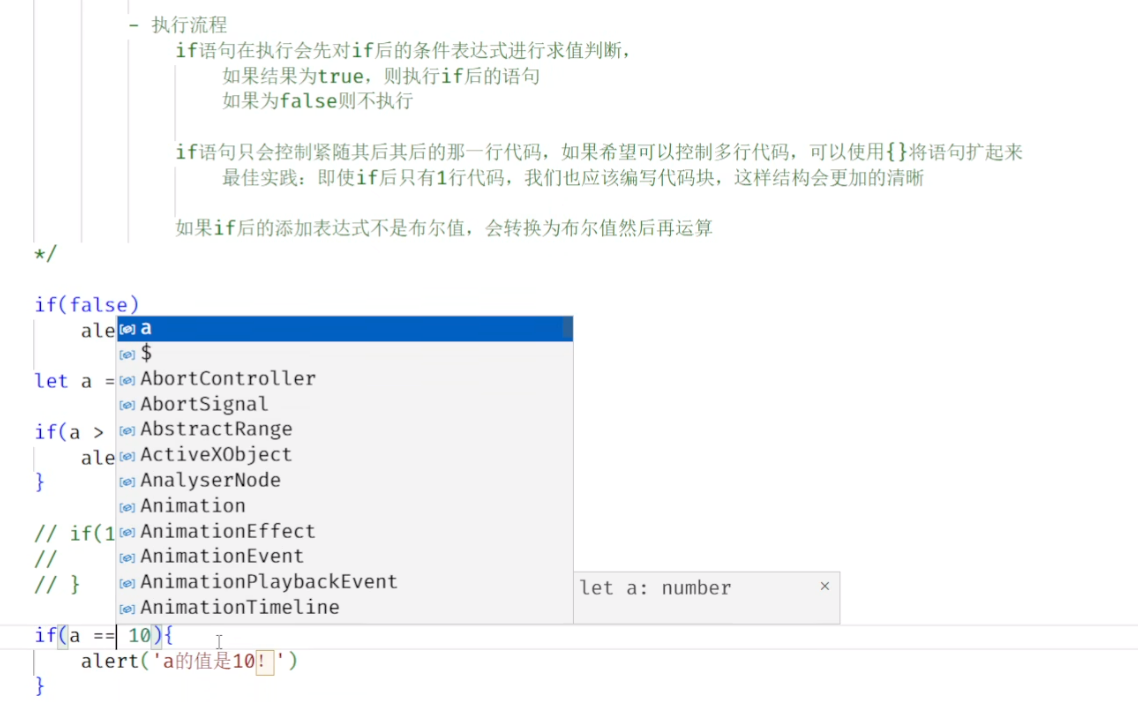Choose AnimationTimeline suggestion
The image size is (1138, 702).
(x=345, y=608)
